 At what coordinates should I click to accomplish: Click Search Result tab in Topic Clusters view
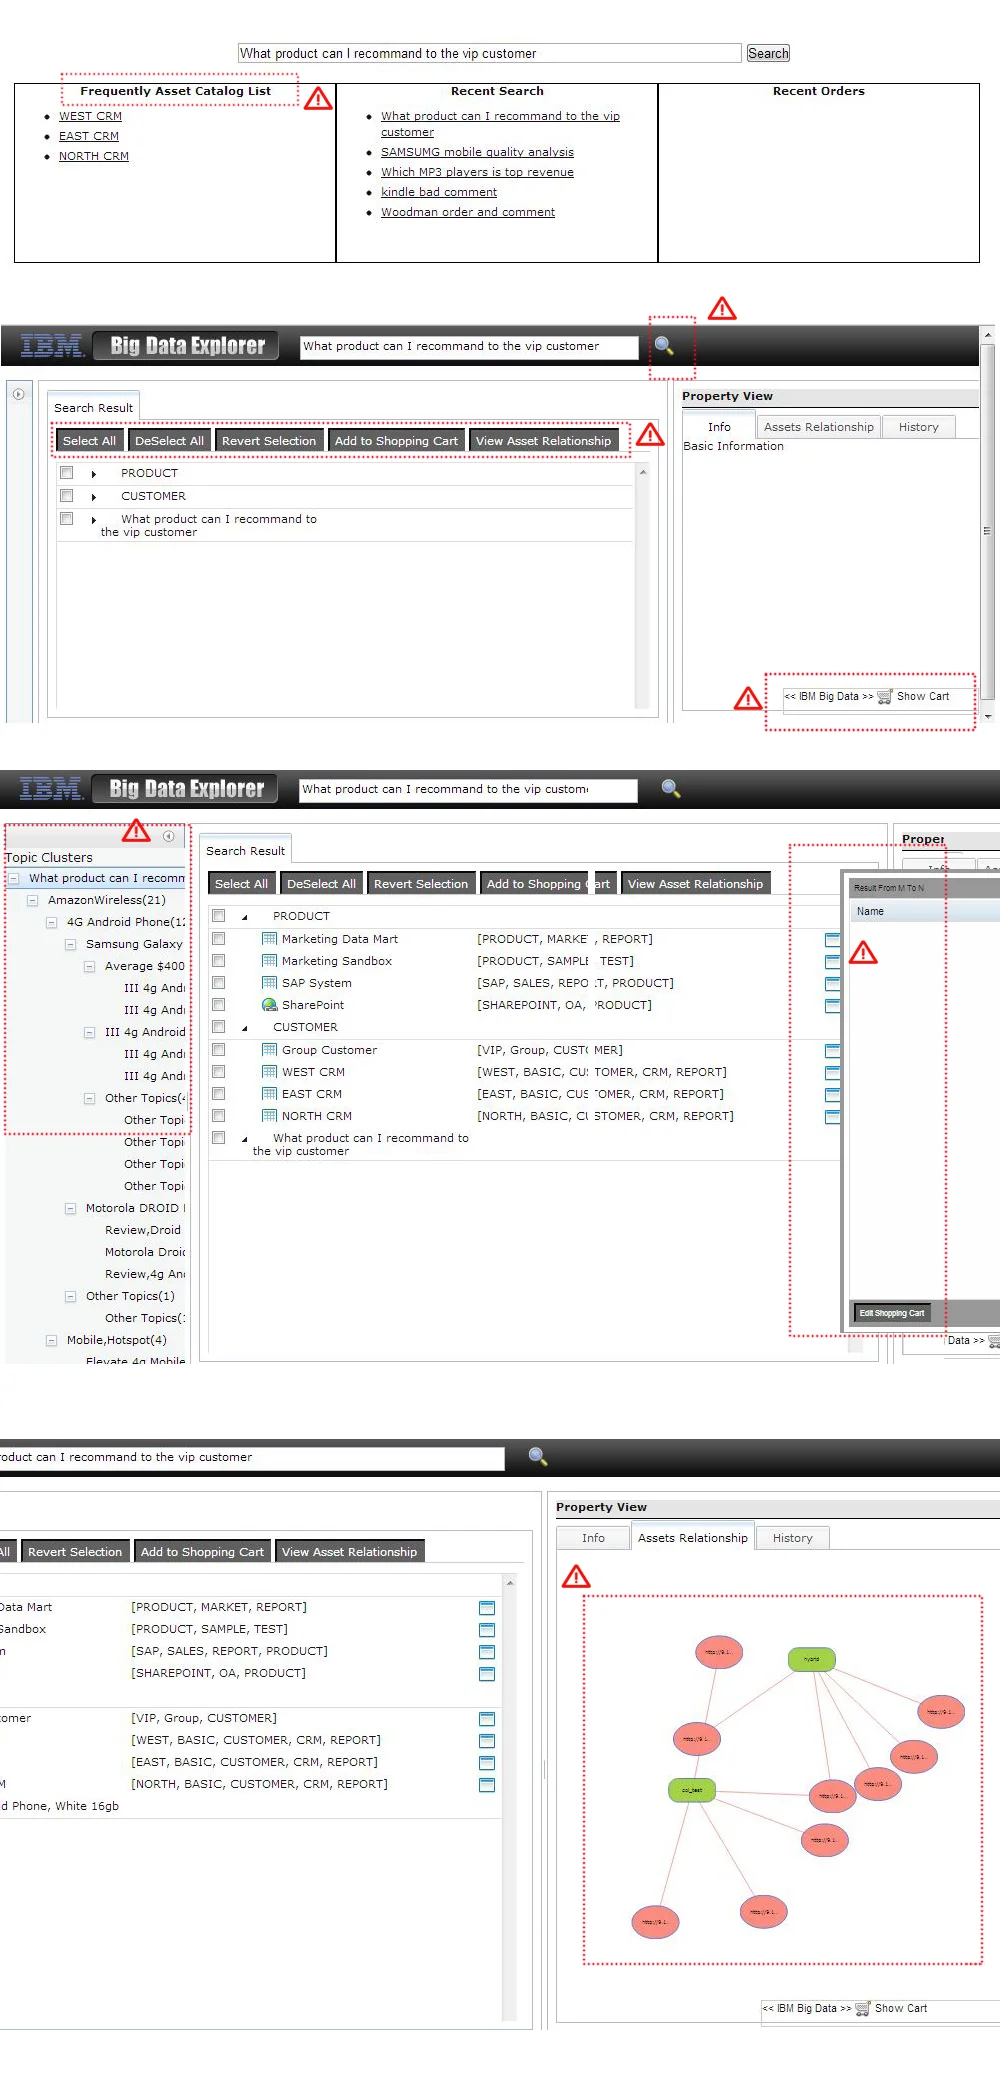[245, 851]
